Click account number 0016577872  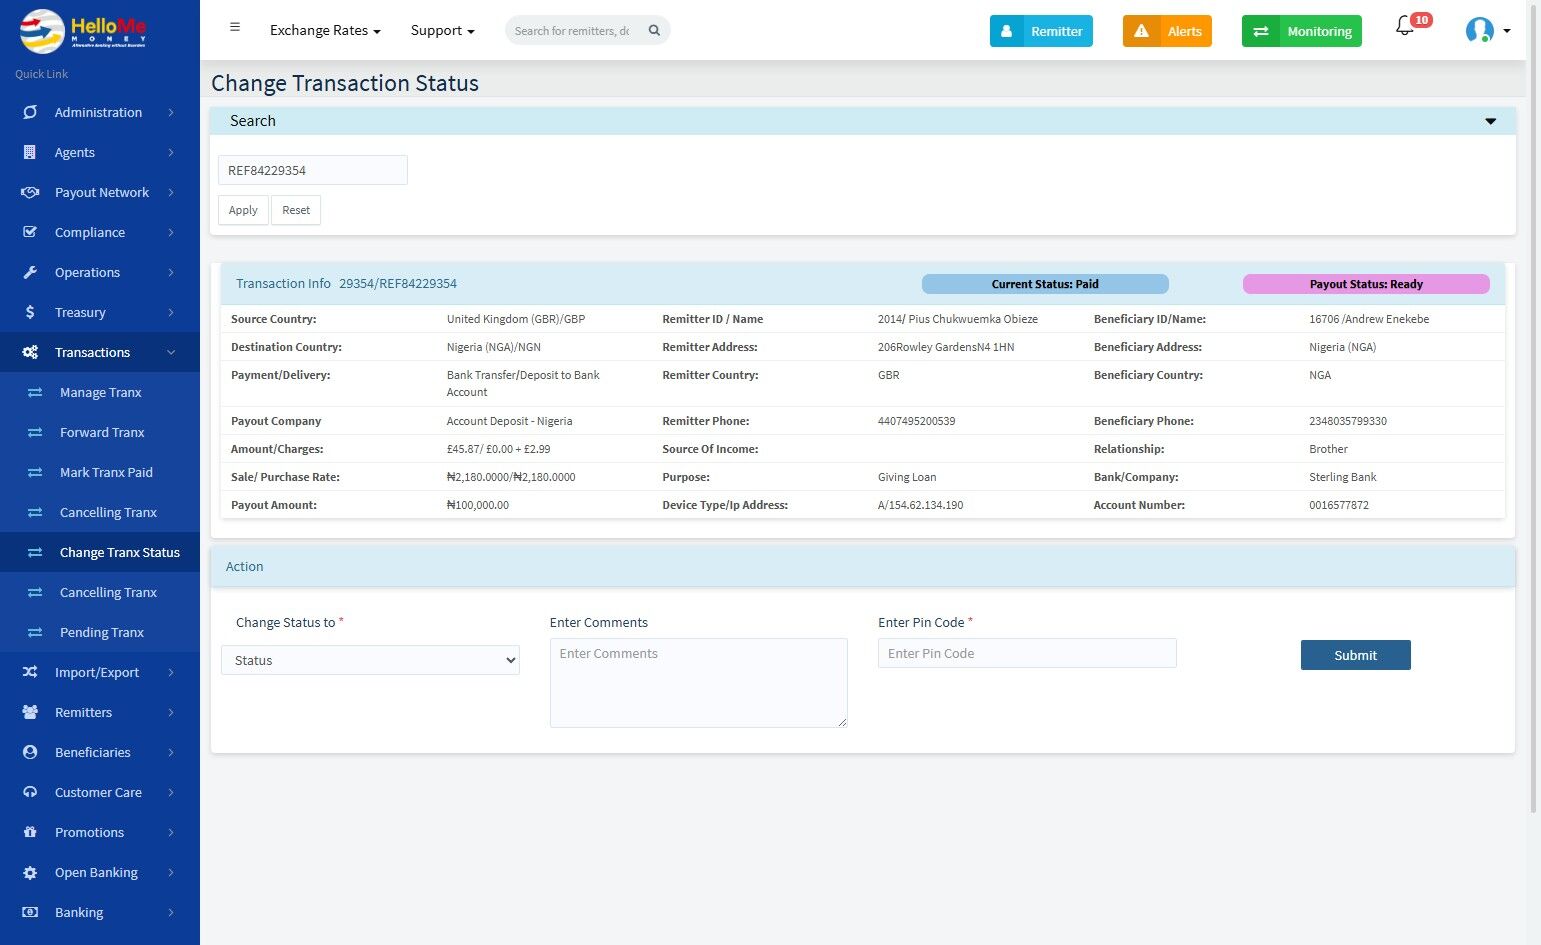pos(1339,505)
